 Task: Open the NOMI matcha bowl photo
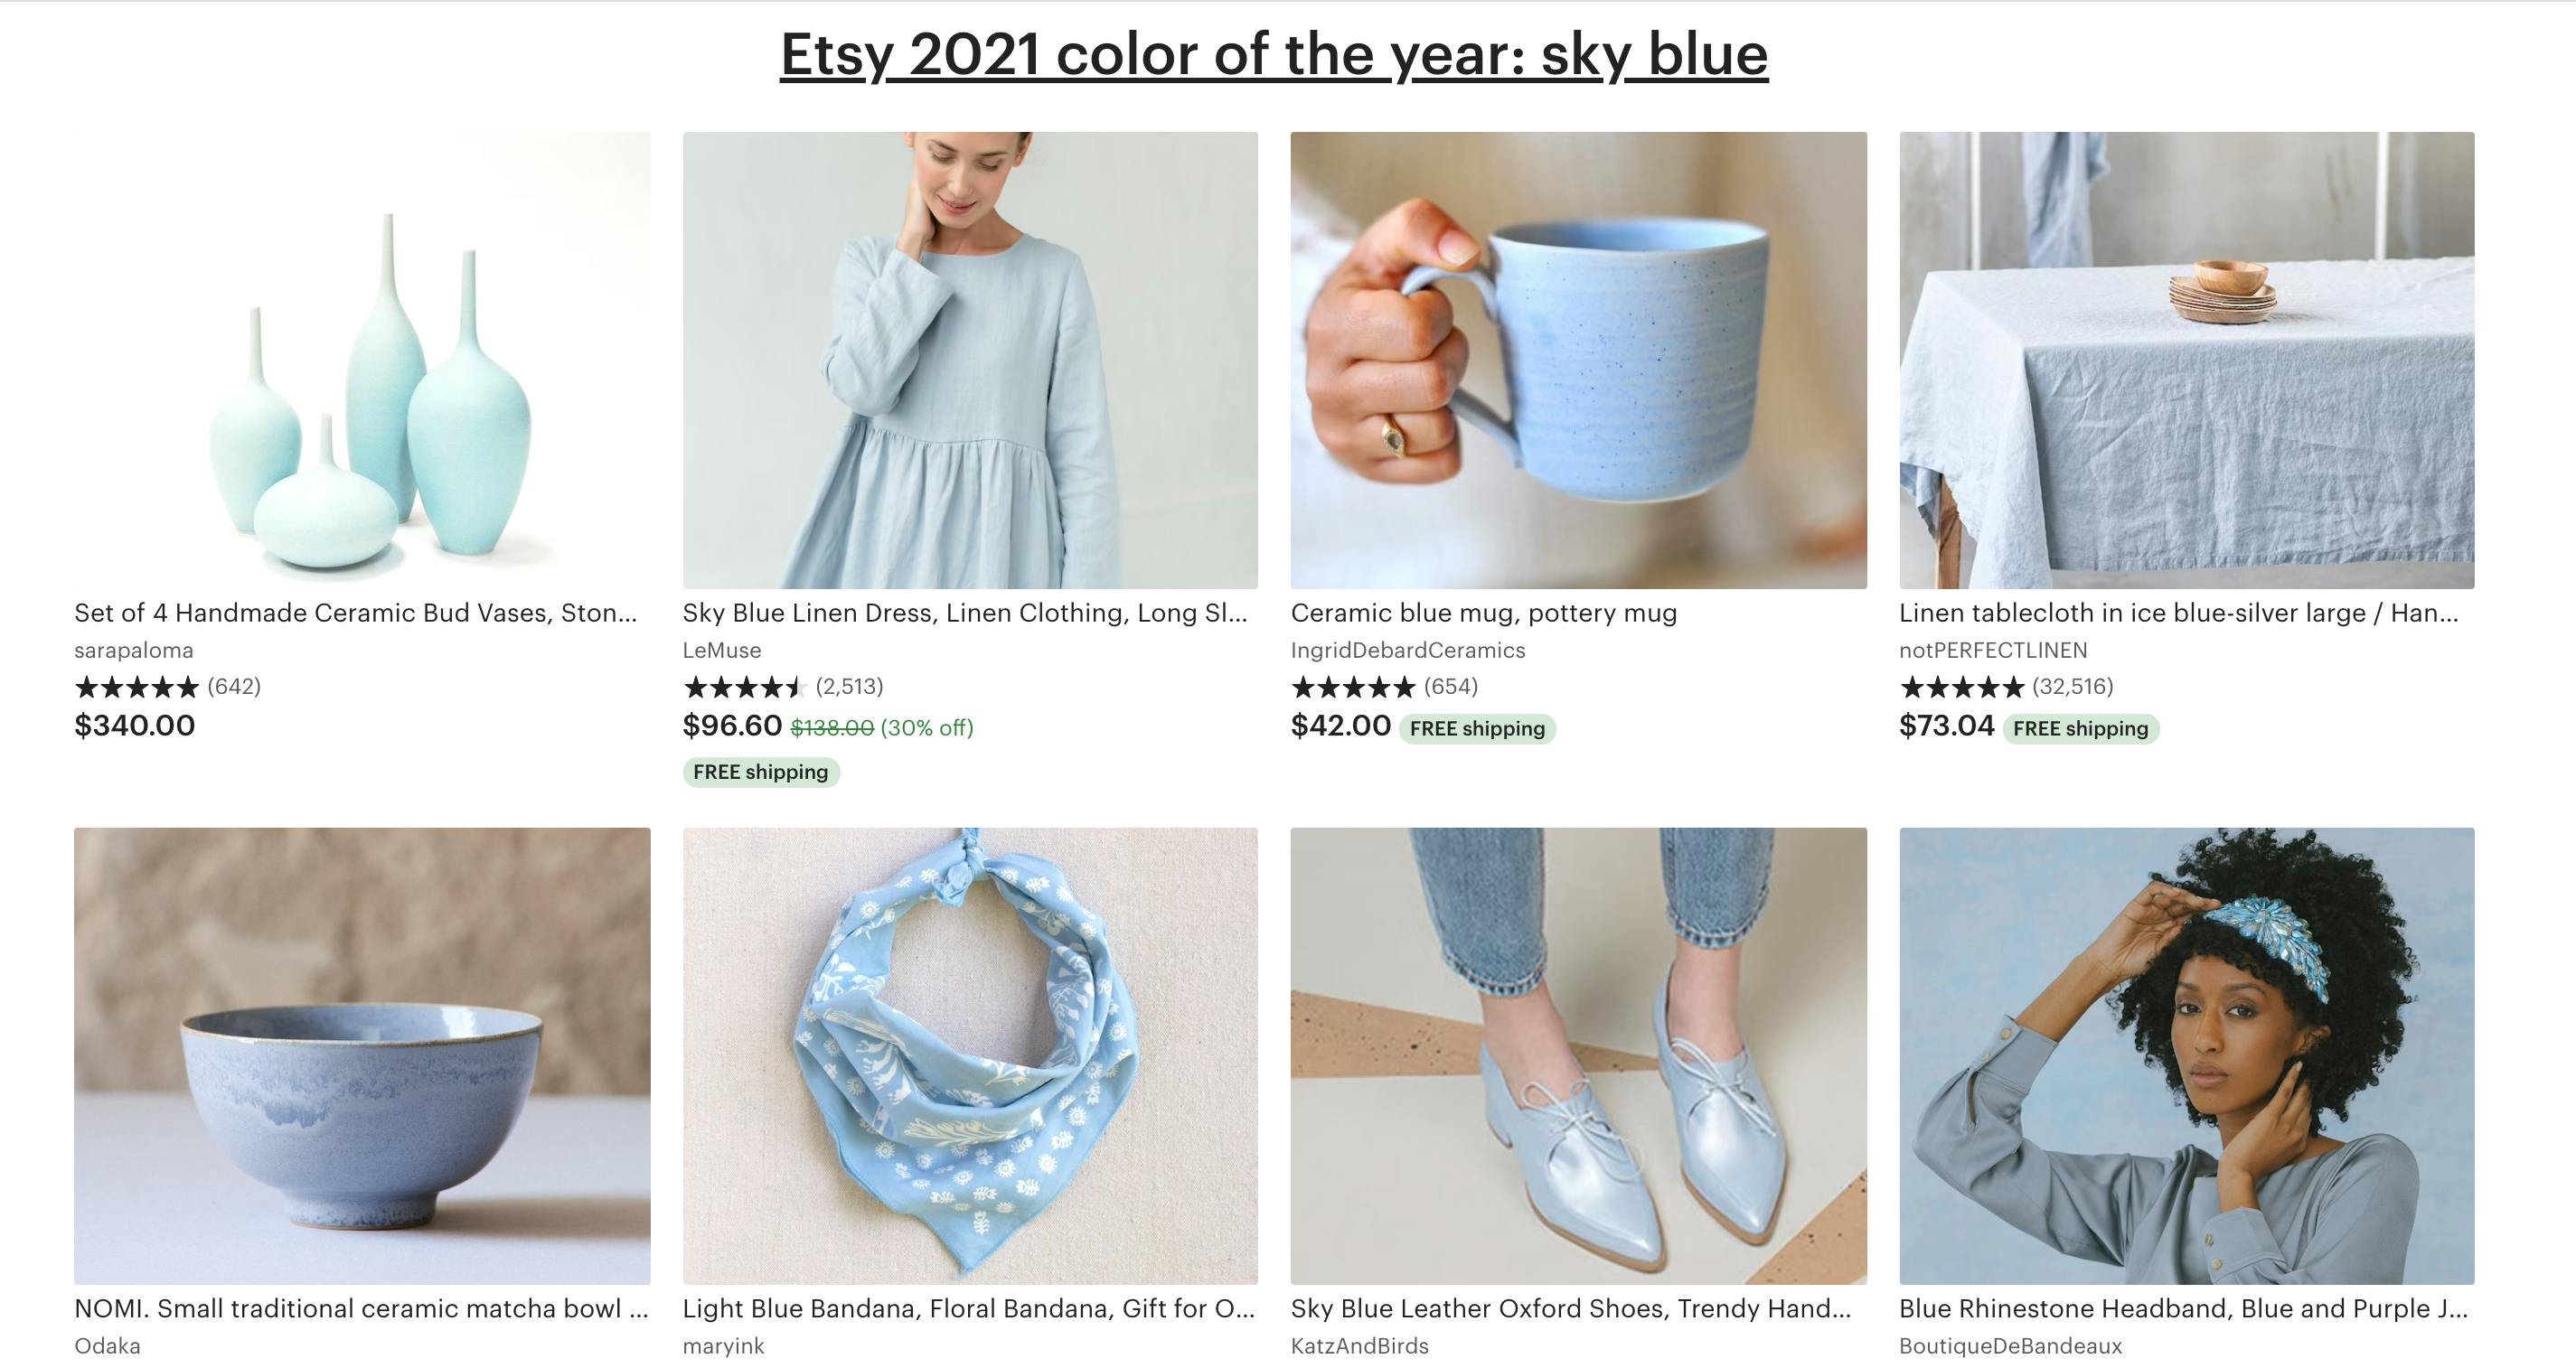tap(362, 1055)
